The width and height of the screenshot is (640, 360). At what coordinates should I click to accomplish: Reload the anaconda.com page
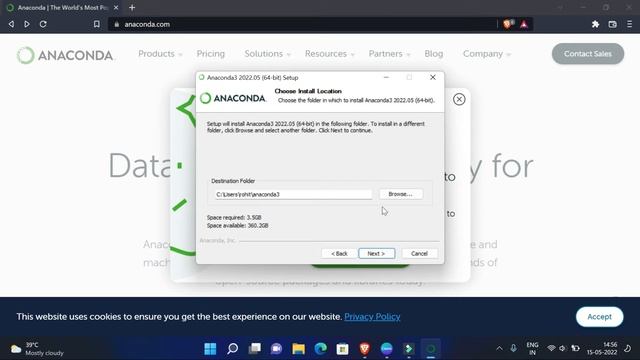(x=43, y=24)
